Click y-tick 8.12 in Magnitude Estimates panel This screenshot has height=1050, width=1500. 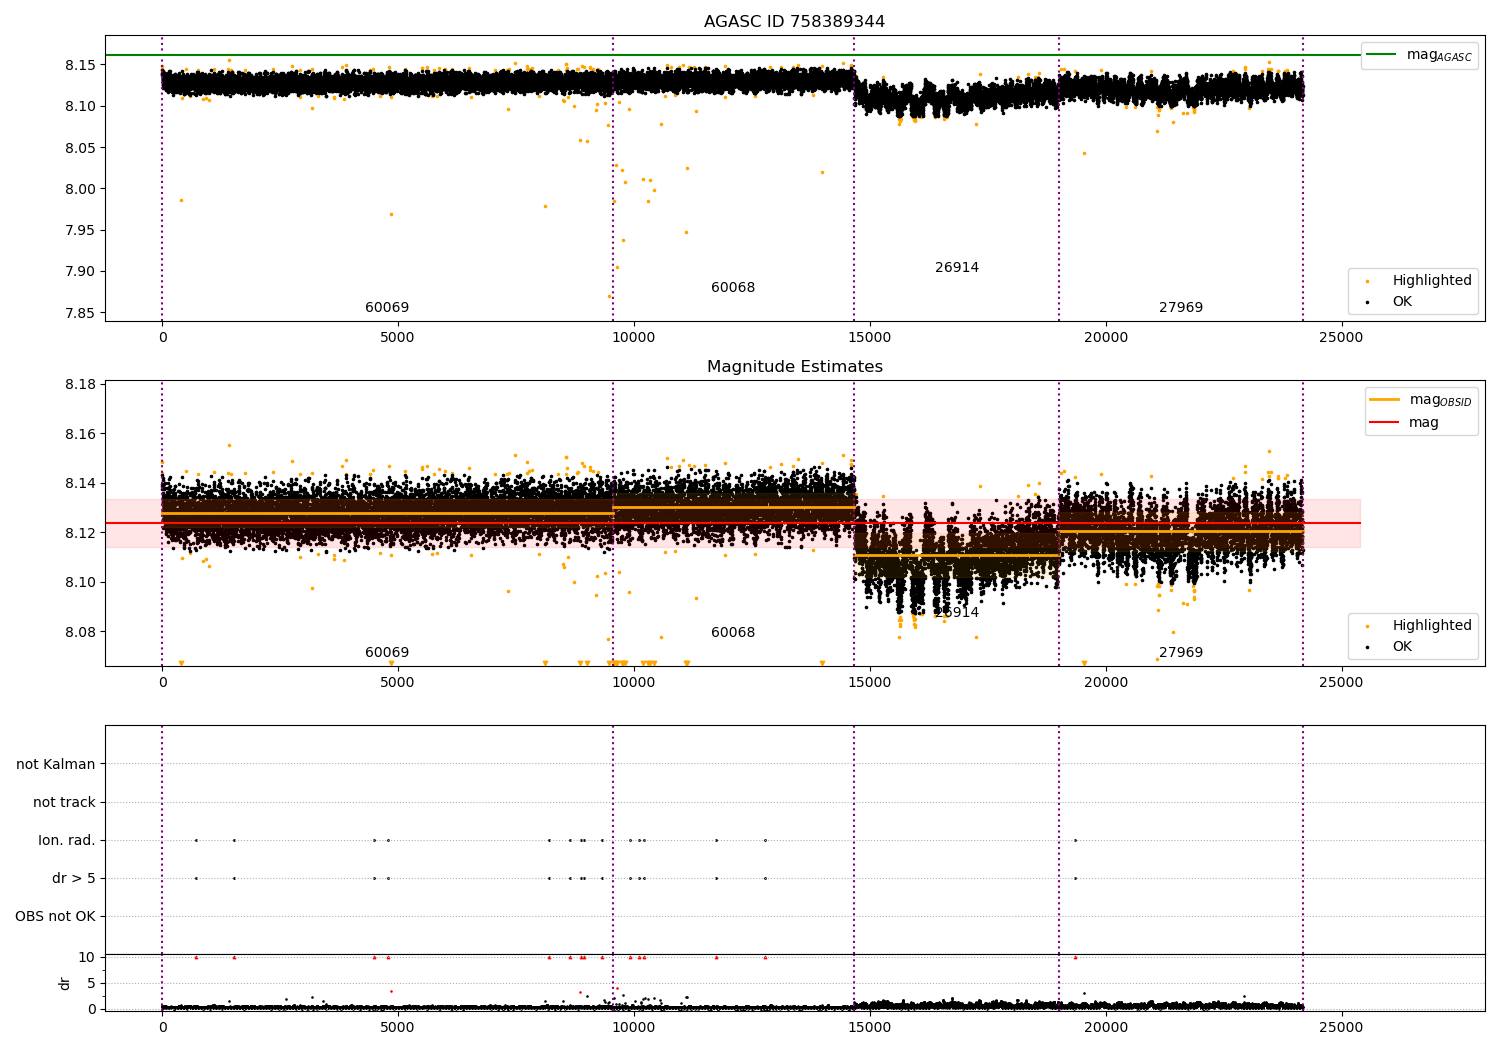(80, 533)
